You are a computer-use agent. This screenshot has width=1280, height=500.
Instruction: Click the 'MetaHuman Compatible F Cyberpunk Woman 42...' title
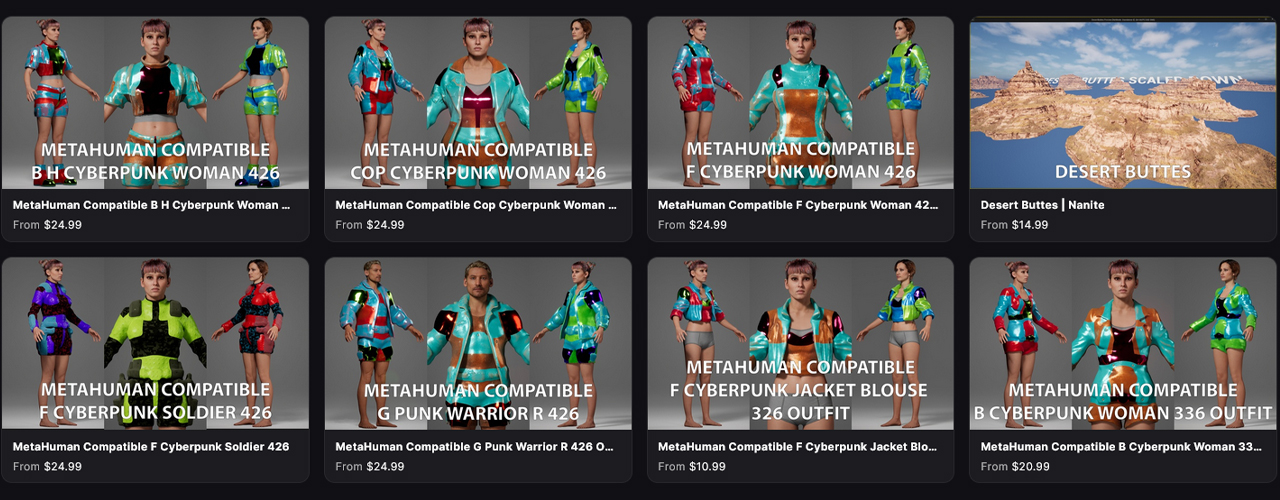pyautogui.click(x=798, y=205)
